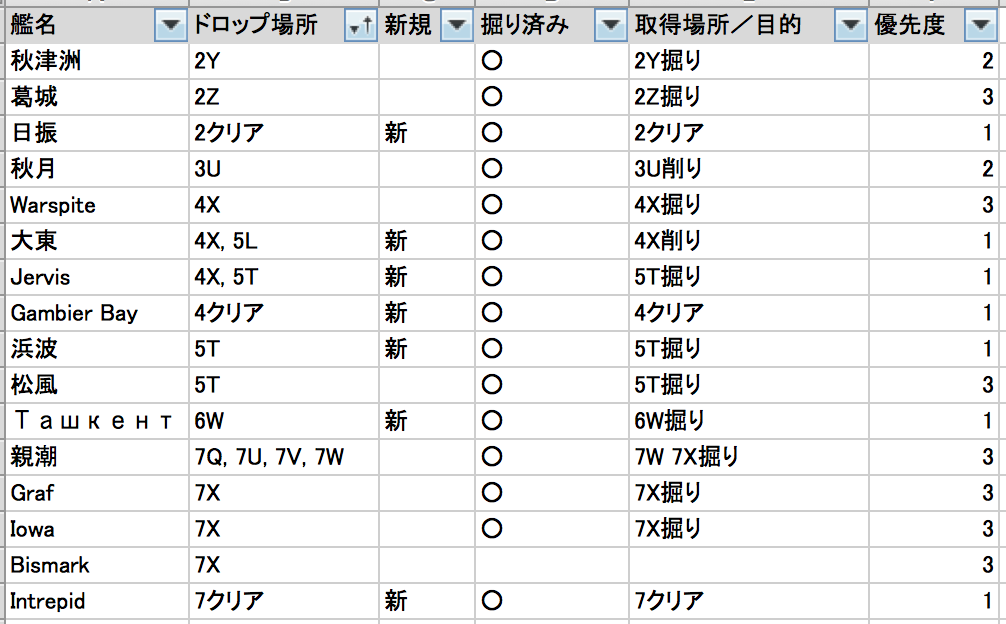The width and height of the screenshot is (1006, 624).
Task: Click priority value in Bismark row
Action: click(x=987, y=565)
